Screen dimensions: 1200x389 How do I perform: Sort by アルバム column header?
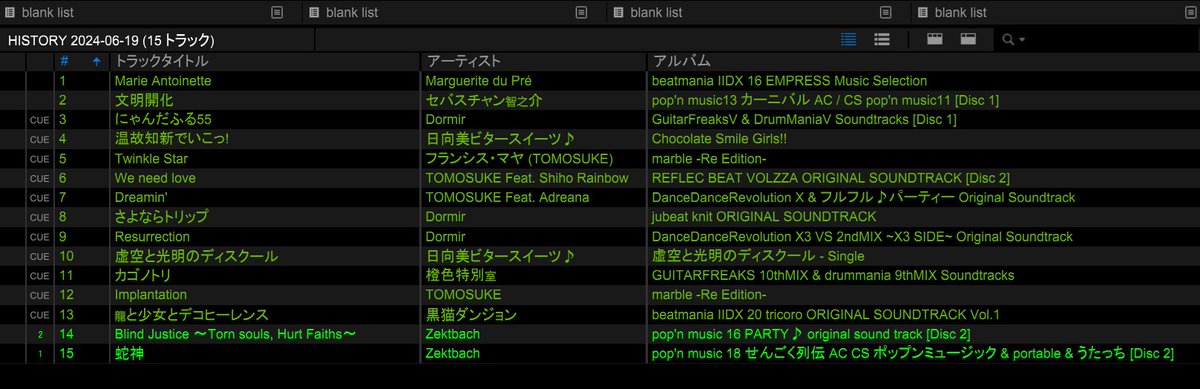[681, 61]
